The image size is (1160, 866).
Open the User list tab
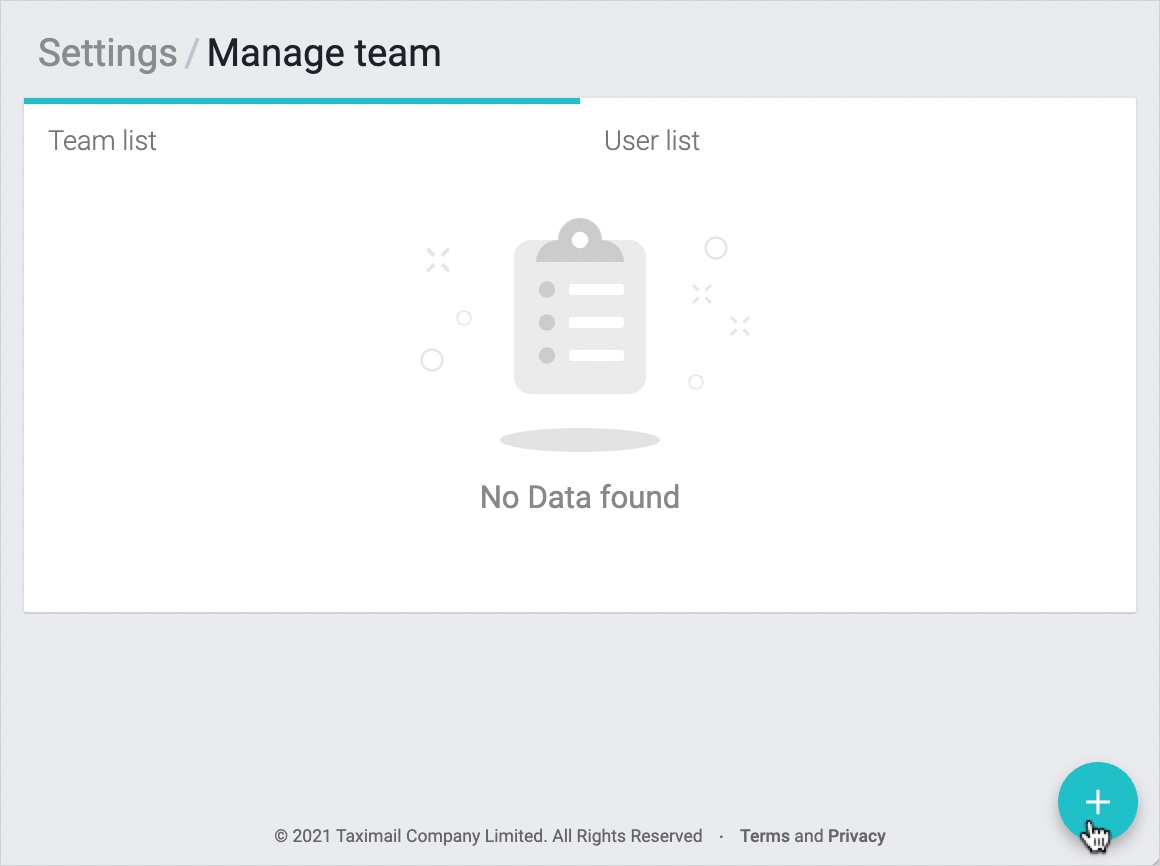click(652, 141)
